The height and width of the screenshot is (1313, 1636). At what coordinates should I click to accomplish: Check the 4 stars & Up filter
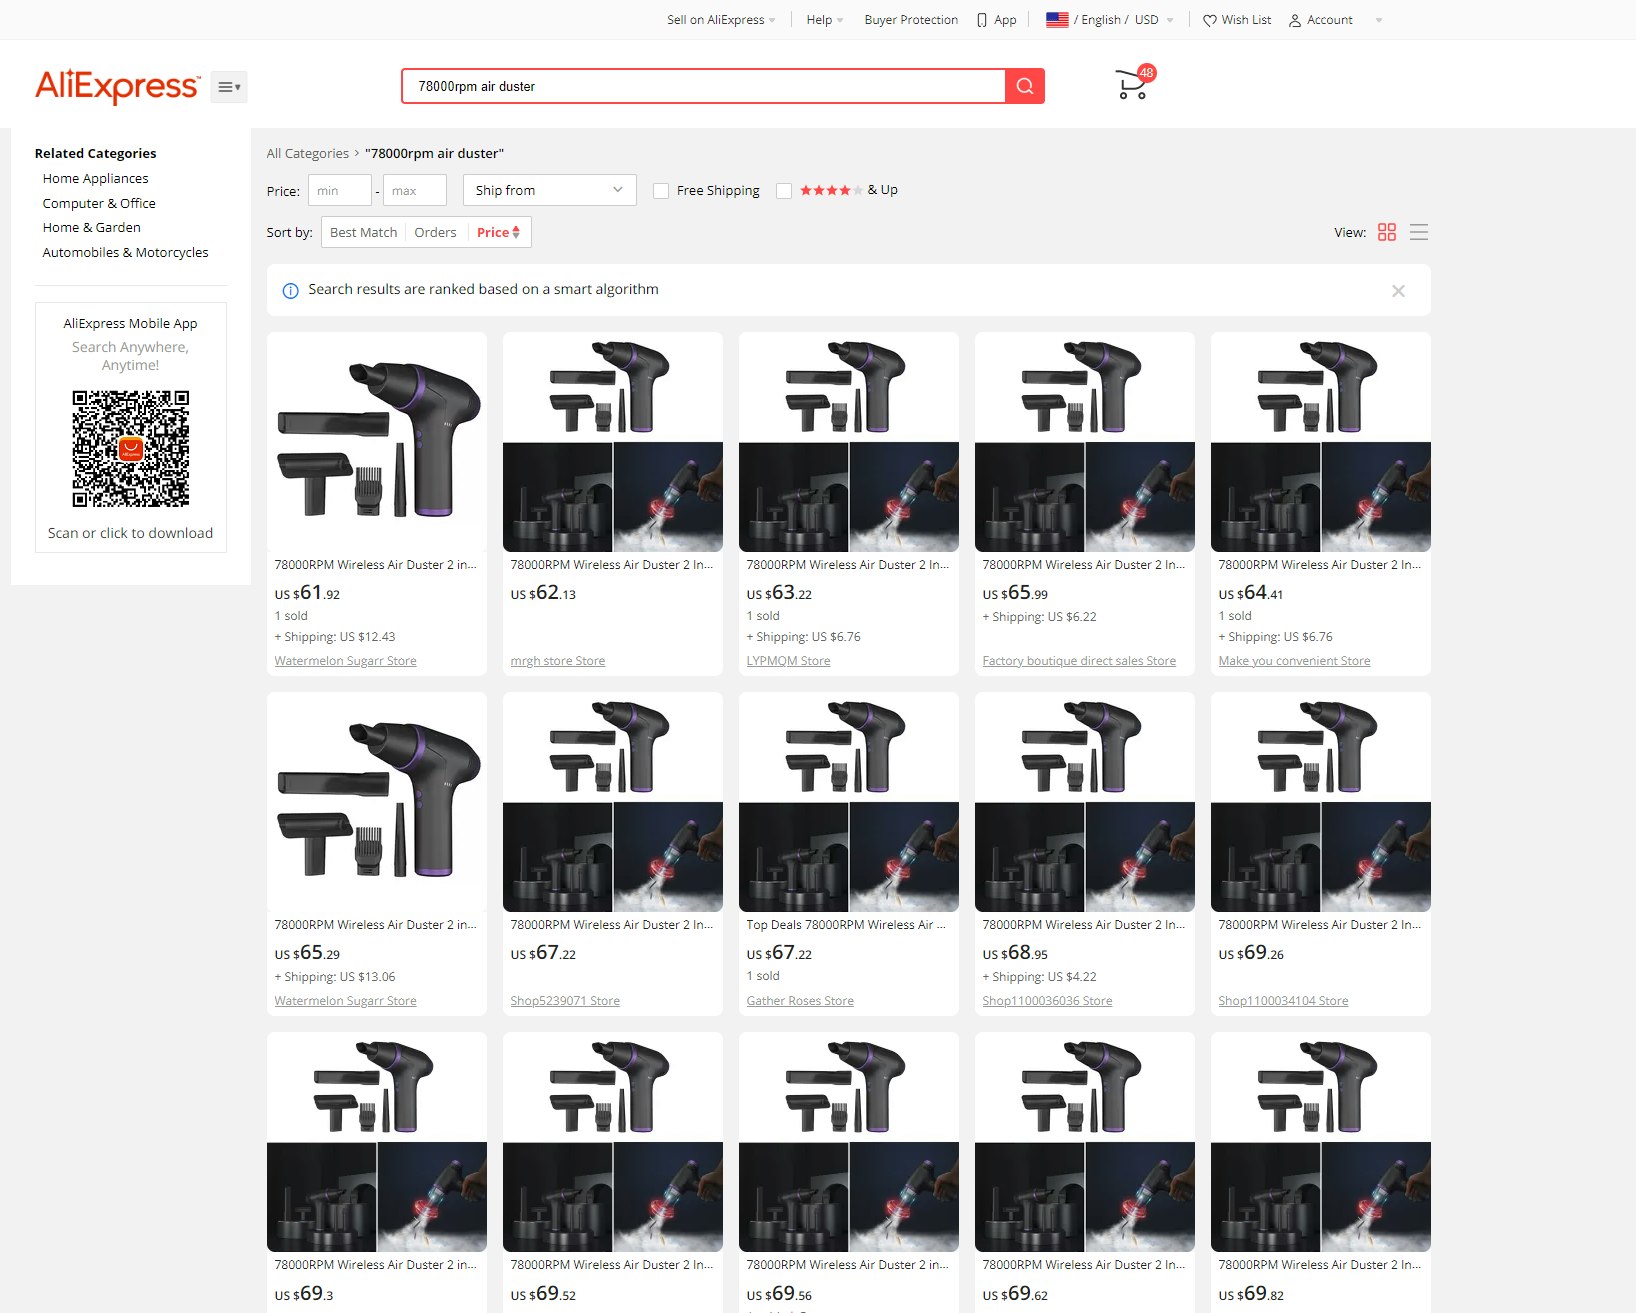784,191
